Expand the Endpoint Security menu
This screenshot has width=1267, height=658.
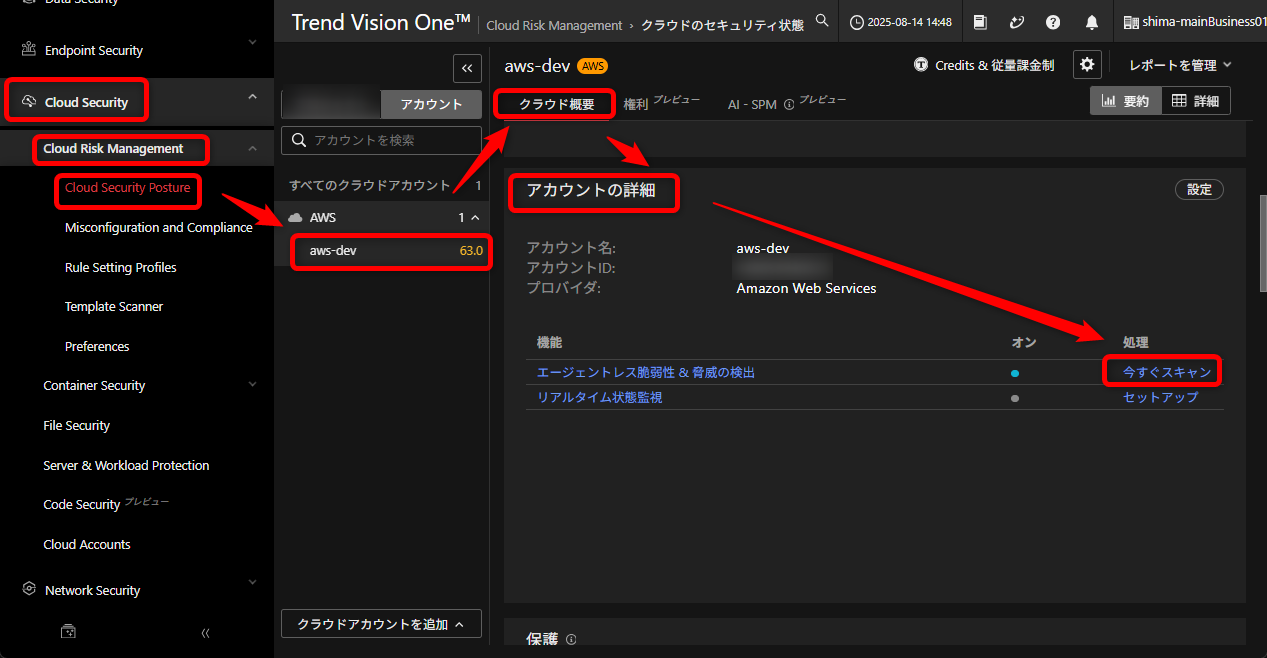pyautogui.click(x=252, y=44)
